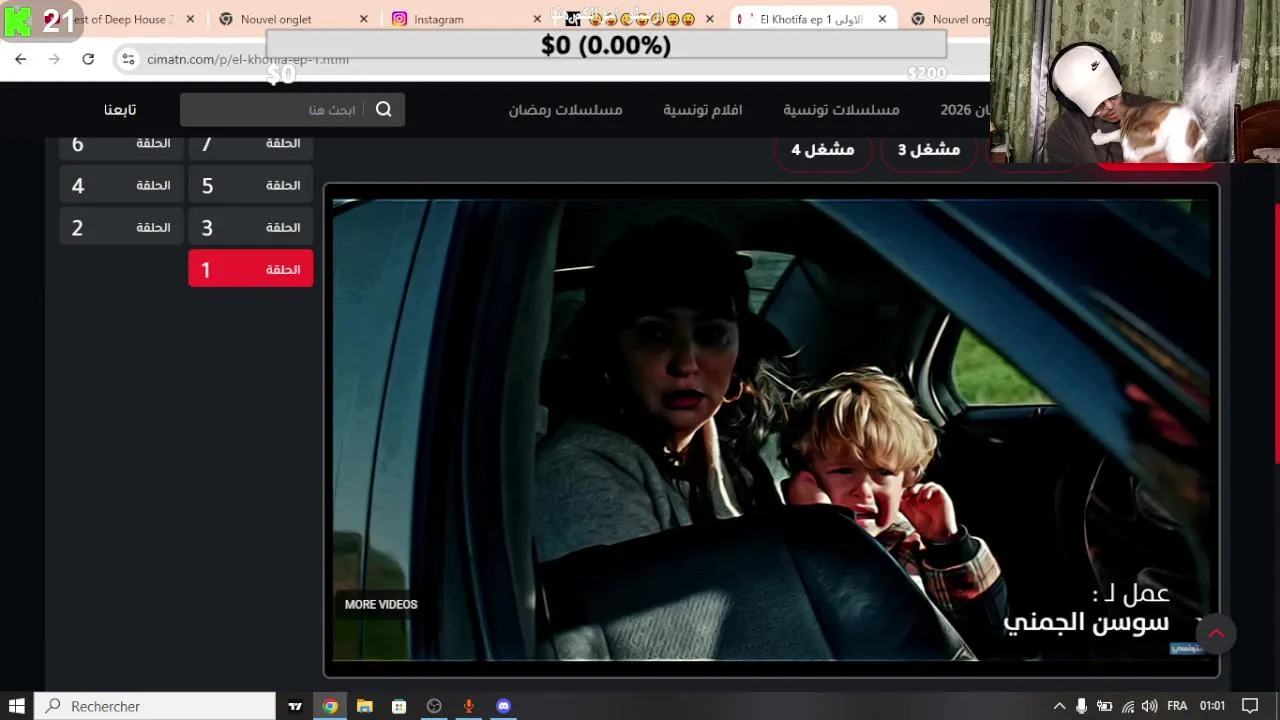Click the battery status tray icon
Viewport: 1280px width, 720px height.
point(1105,706)
